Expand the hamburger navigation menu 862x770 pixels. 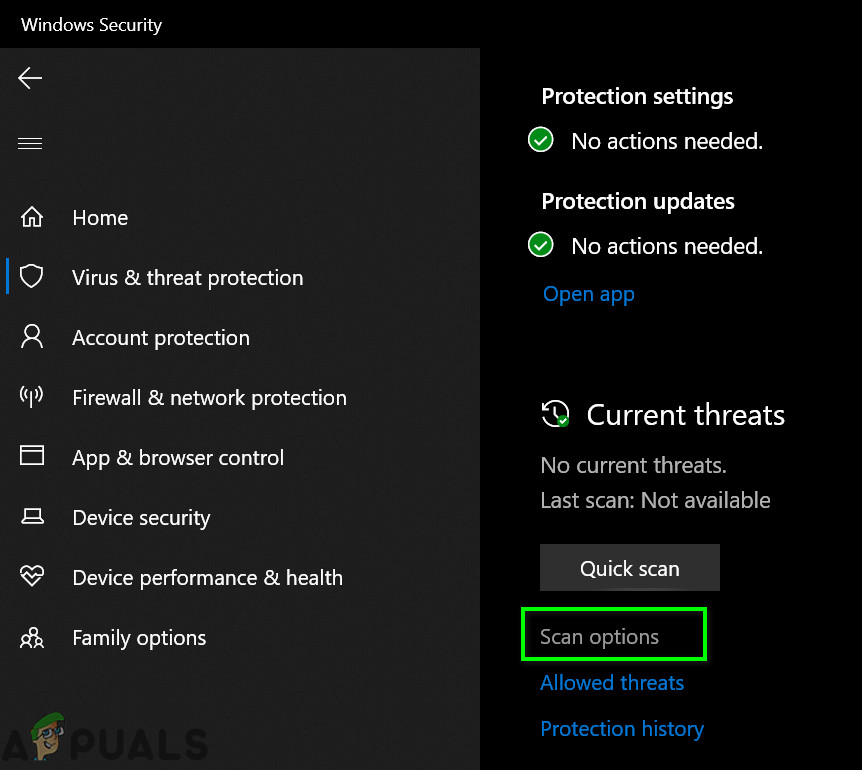click(30, 143)
